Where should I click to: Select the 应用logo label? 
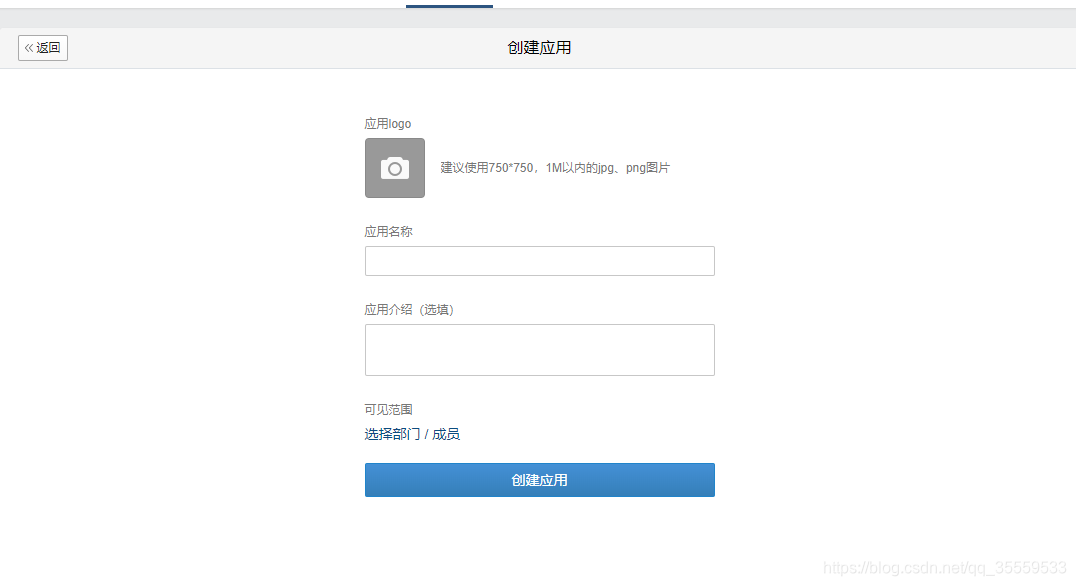tap(388, 124)
